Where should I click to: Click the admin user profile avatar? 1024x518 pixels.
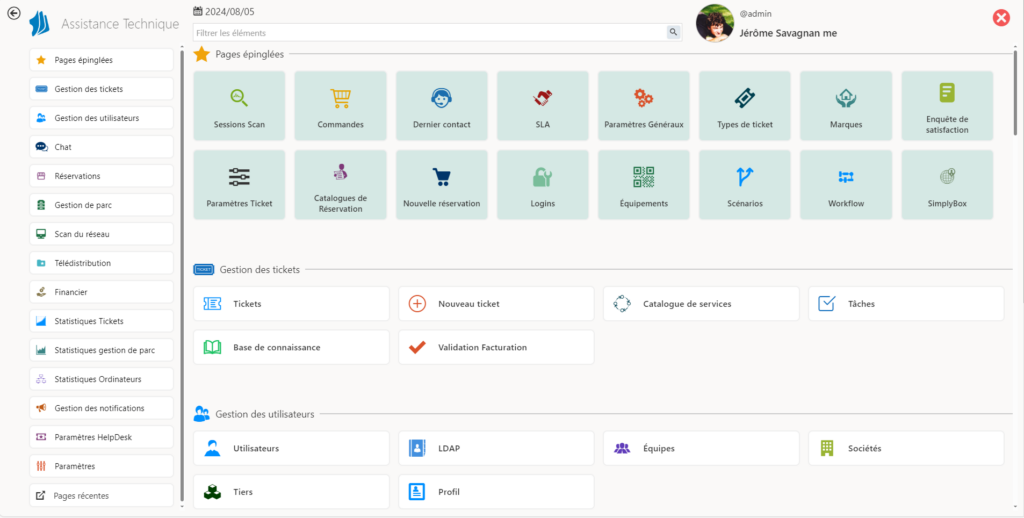pyautogui.click(x=715, y=23)
